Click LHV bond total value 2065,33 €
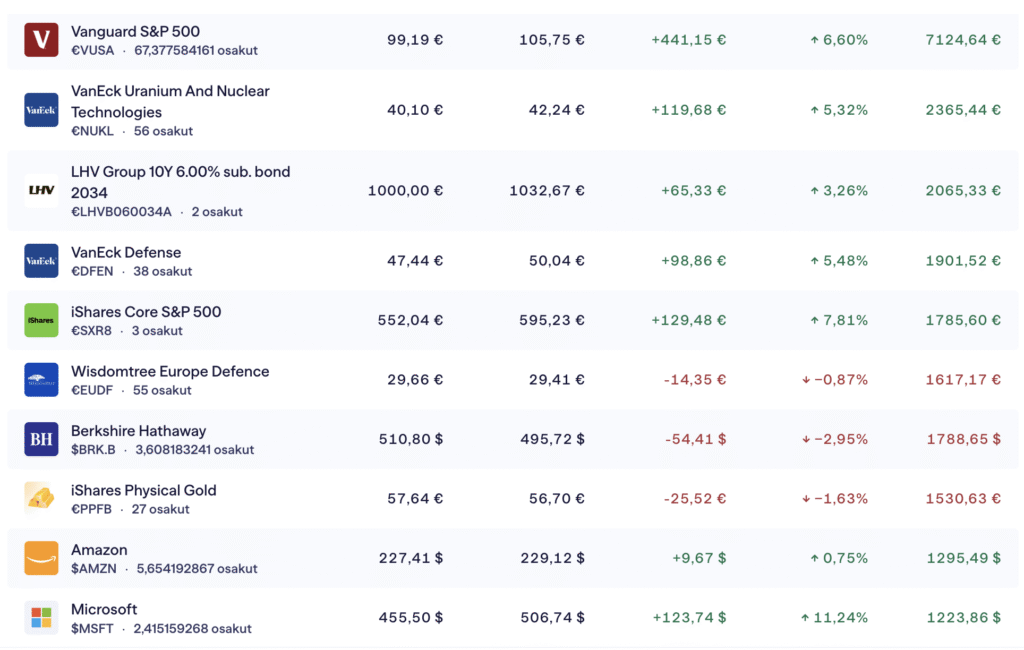1024x650 pixels. coord(963,191)
